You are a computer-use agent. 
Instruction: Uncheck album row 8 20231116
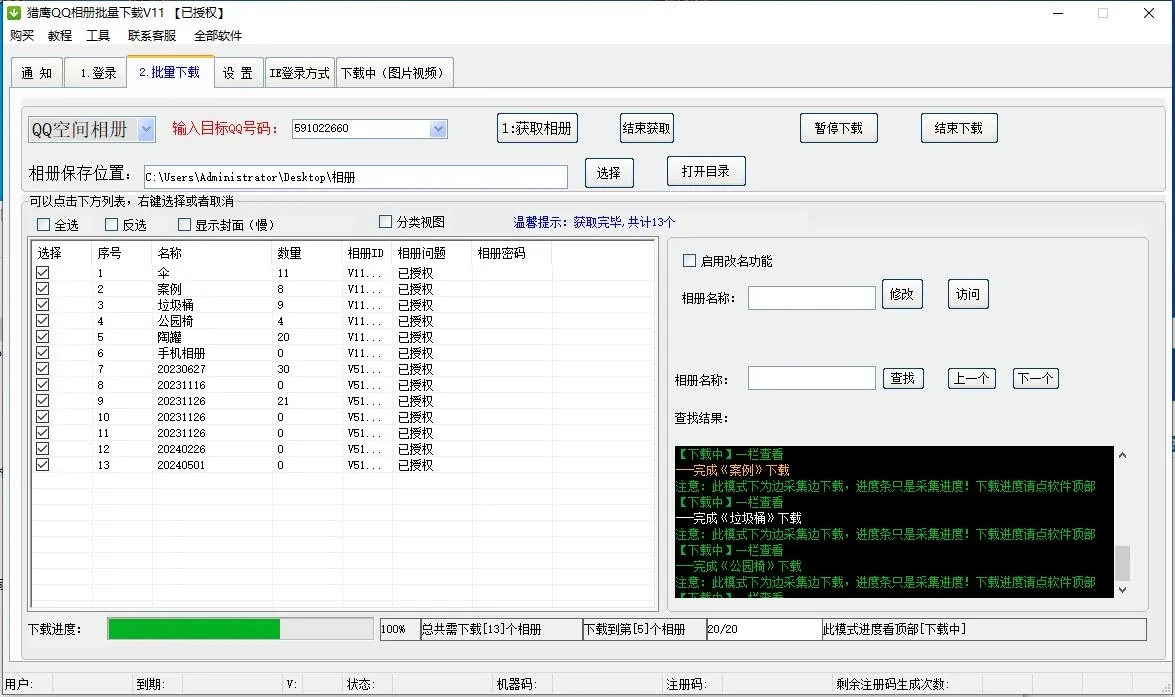pos(43,385)
